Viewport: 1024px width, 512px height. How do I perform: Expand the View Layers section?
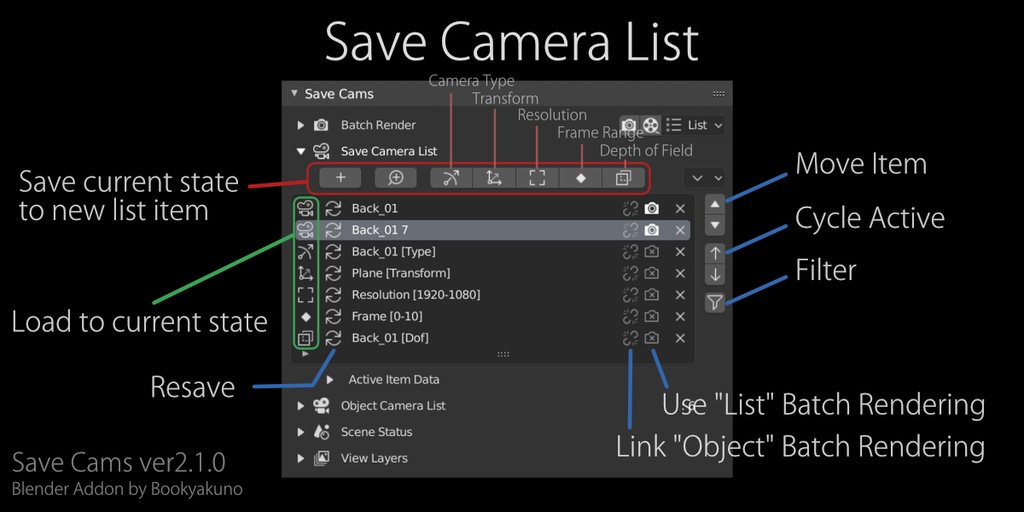point(300,458)
